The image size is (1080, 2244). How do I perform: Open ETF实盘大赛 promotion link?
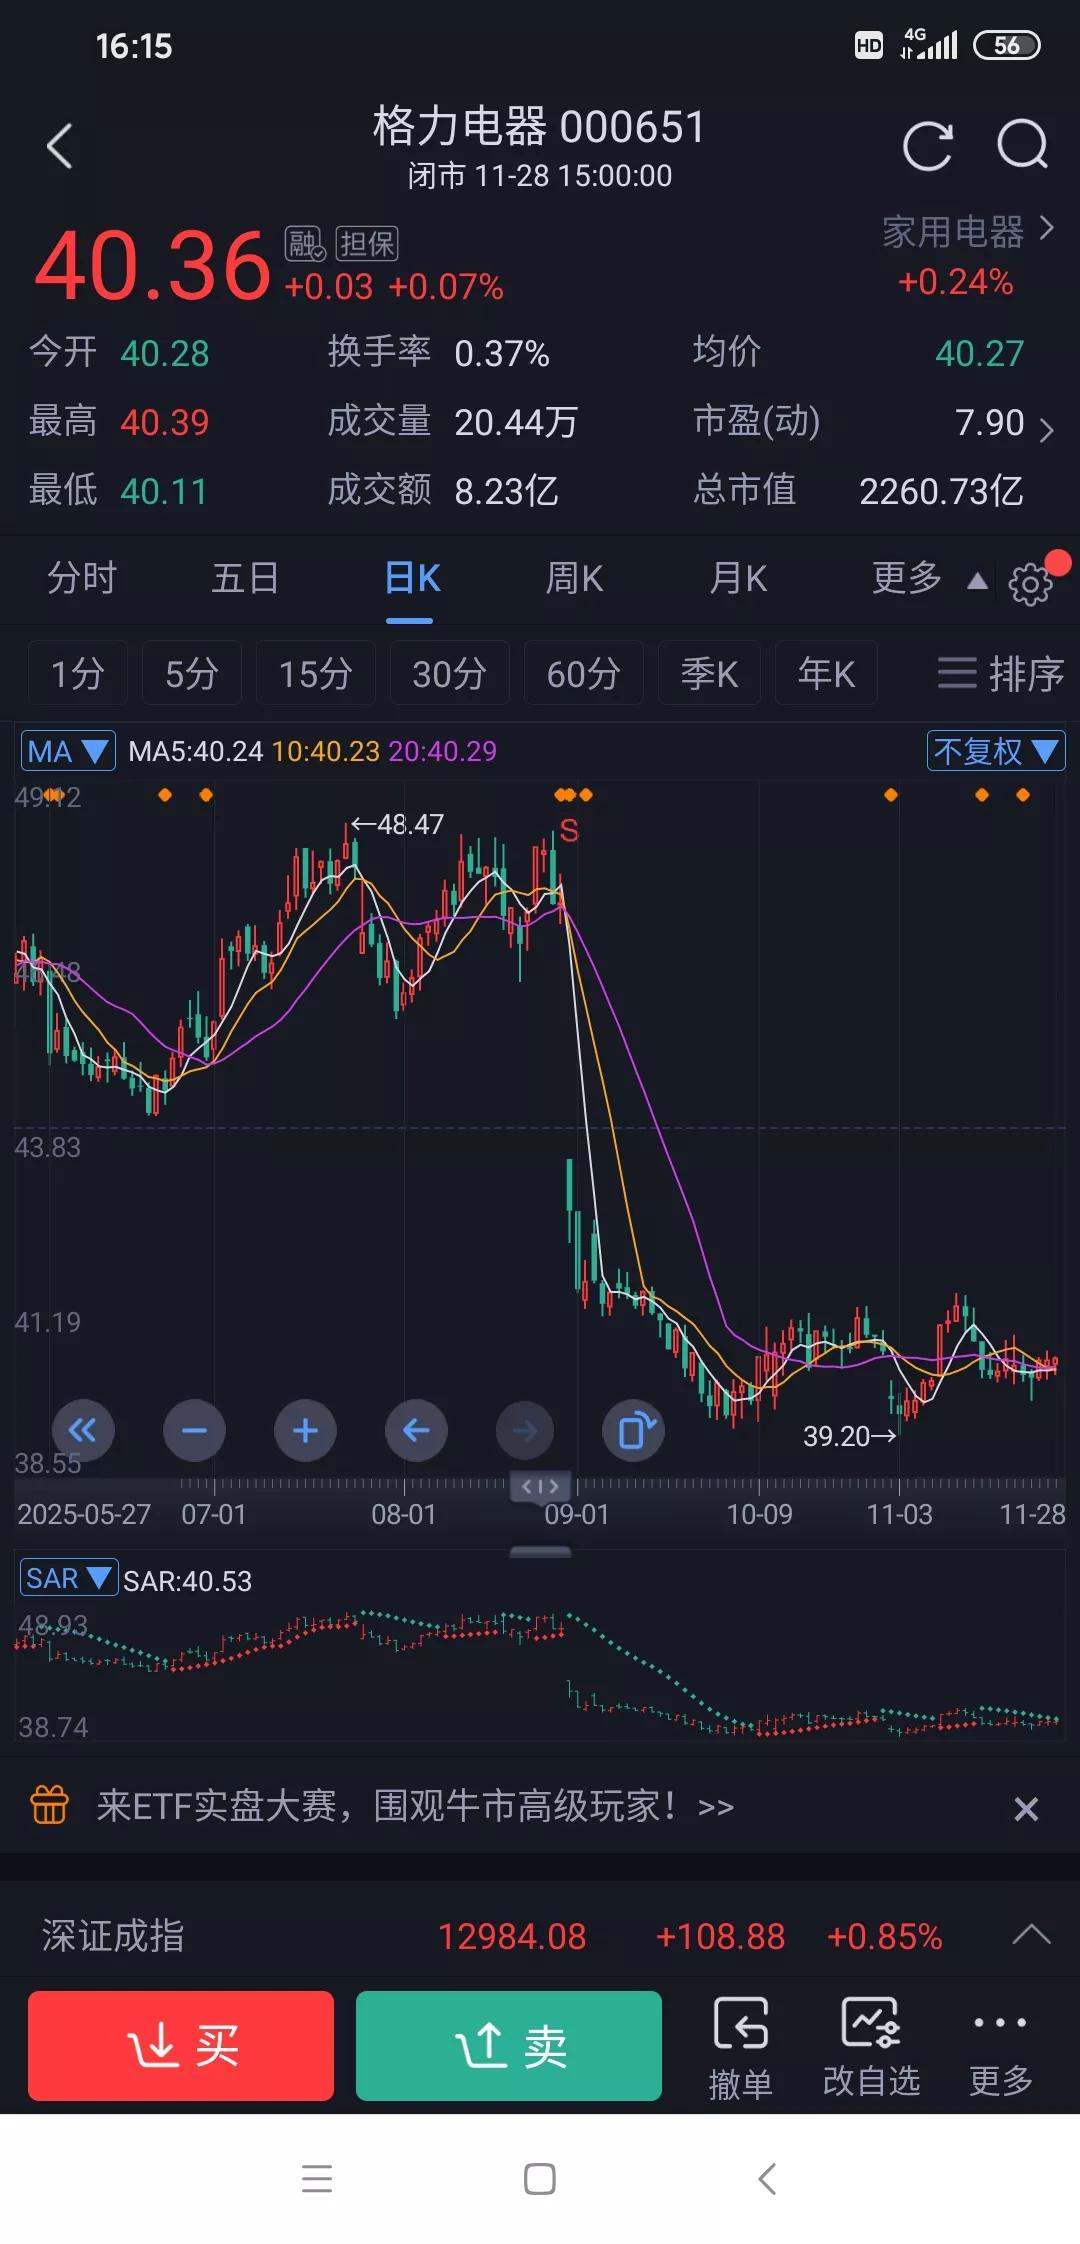[x=415, y=1806]
